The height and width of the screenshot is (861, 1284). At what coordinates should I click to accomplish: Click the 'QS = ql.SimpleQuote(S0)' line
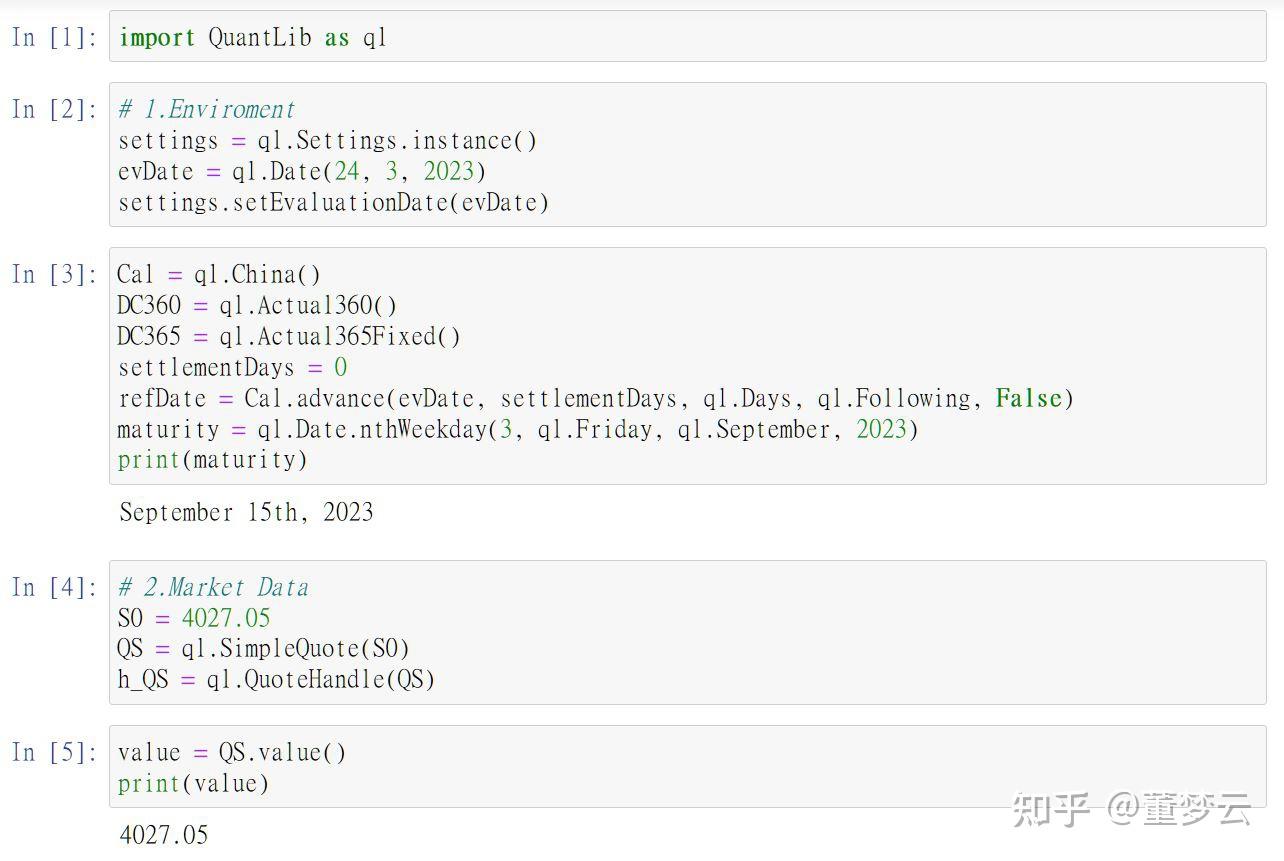(264, 649)
